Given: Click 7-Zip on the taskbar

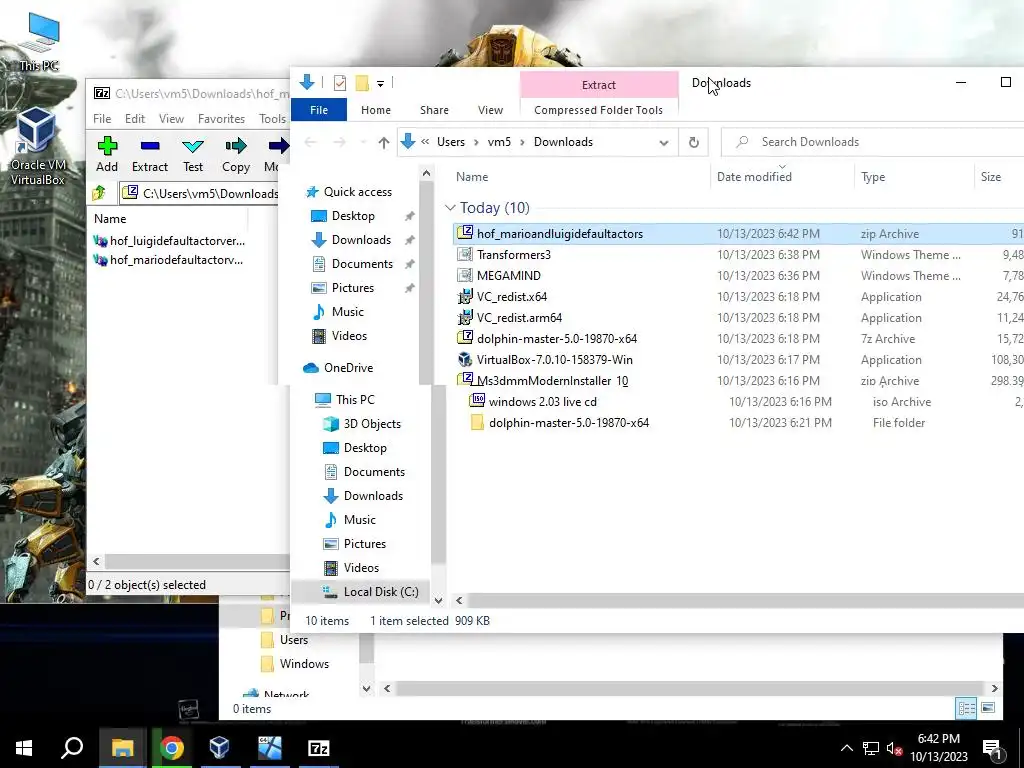Looking at the screenshot, I should pos(319,748).
